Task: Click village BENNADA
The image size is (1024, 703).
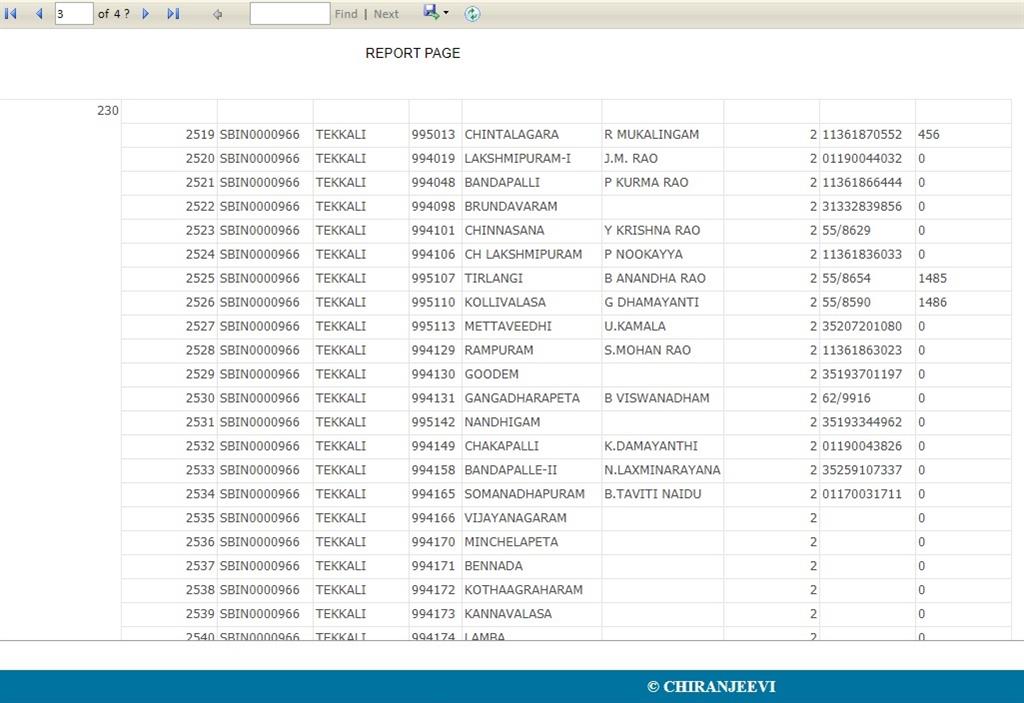Action: (x=493, y=566)
